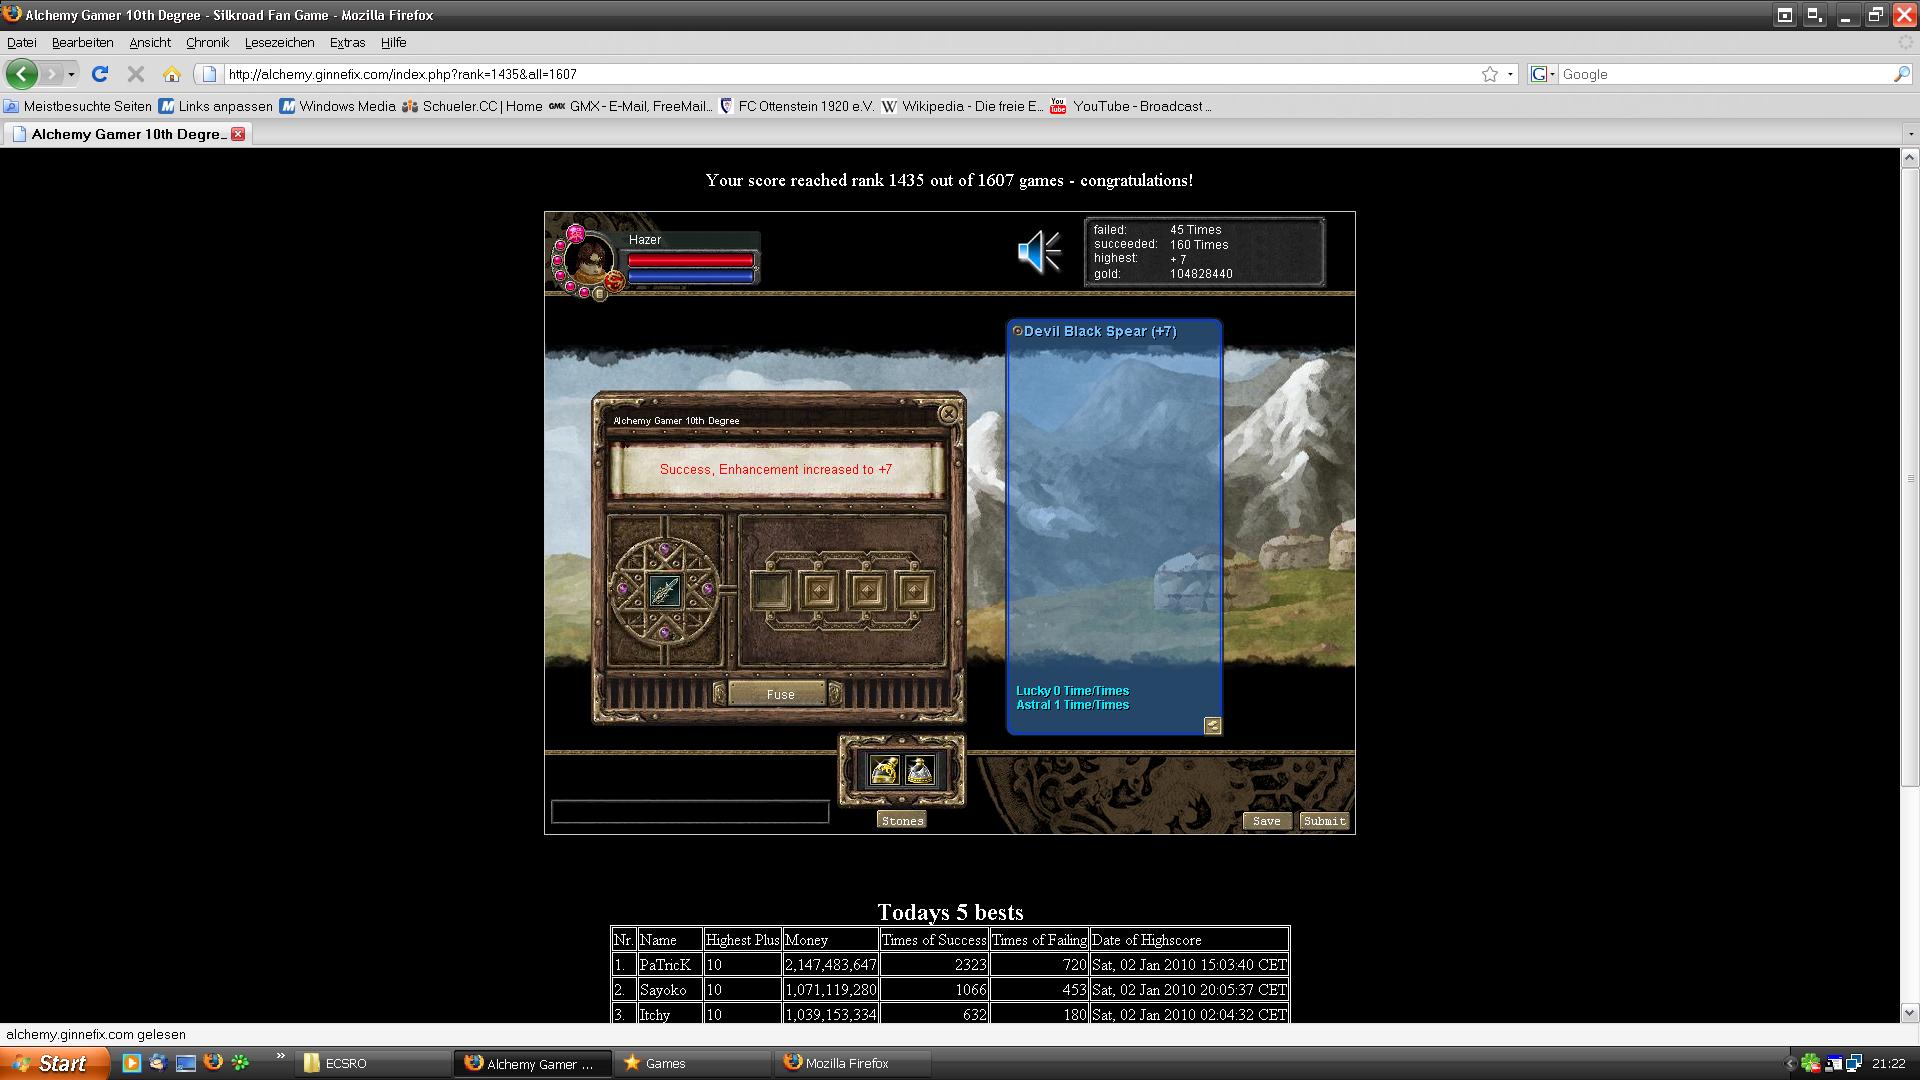
Task: Click the small arrow icon in item tooltip
Action: 1212,726
